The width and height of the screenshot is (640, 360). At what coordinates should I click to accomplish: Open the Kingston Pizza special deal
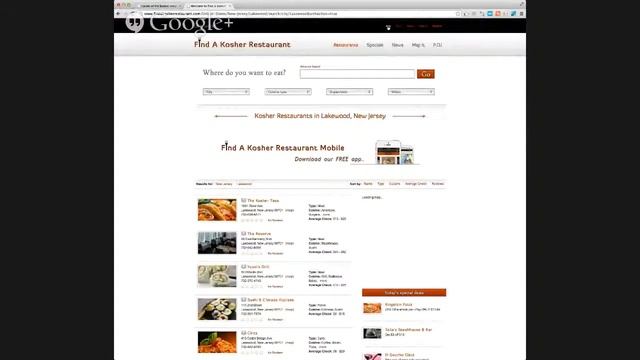[x=398, y=304]
